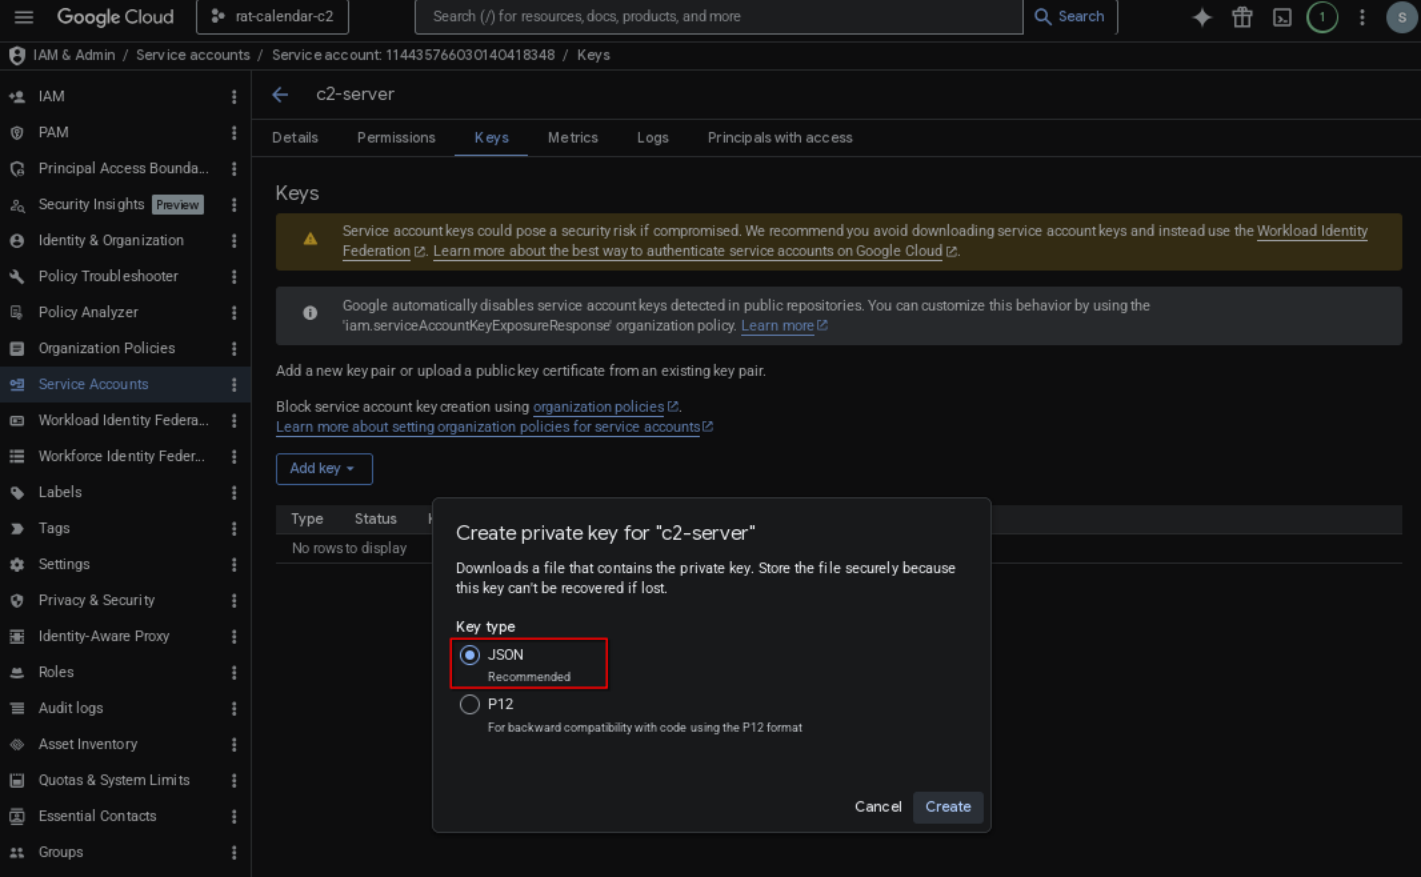Click the Groups people icon in sidebar
This screenshot has height=877, width=1421.
pyautogui.click(x=17, y=853)
